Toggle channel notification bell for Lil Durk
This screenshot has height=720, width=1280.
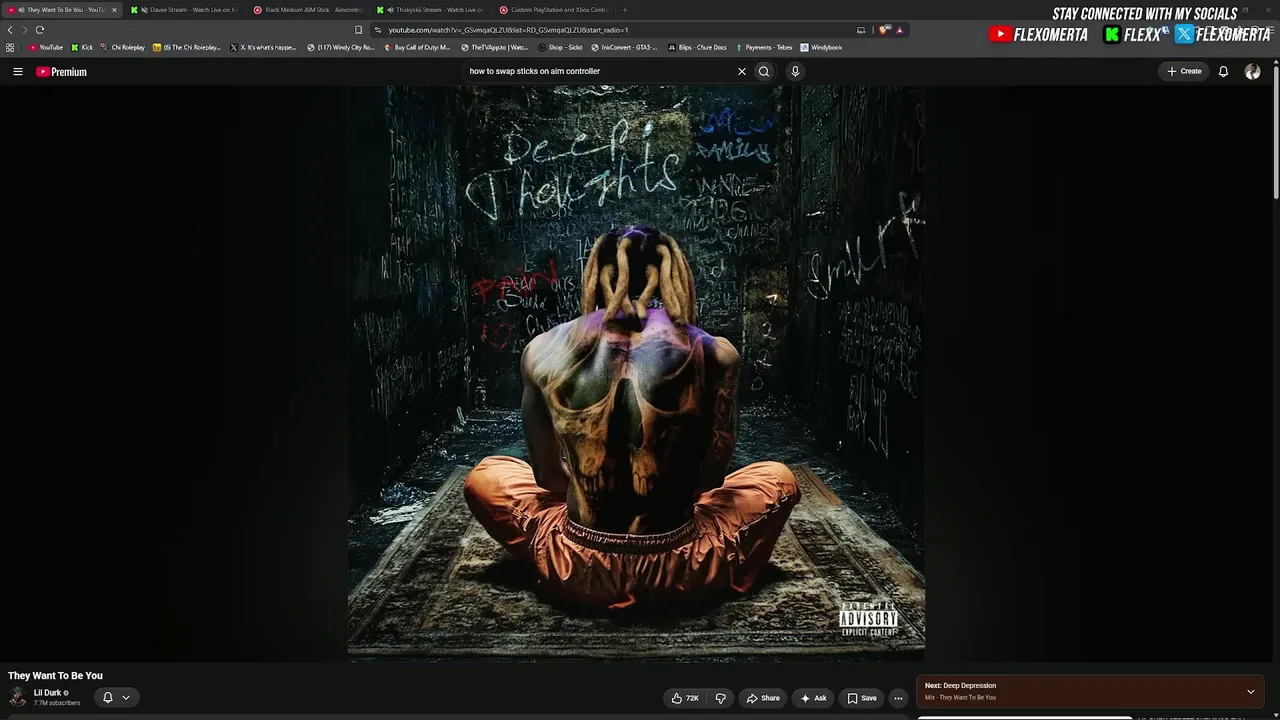point(108,698)
